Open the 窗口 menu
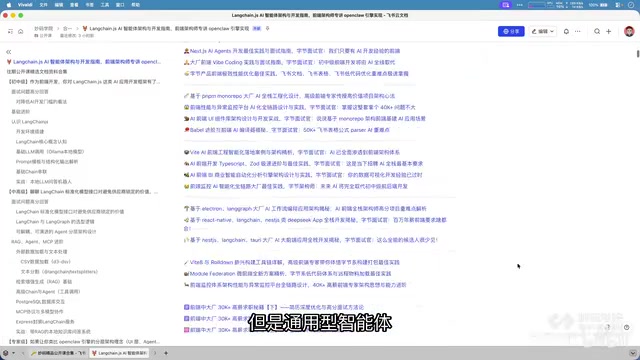The image size is (640, 360). tap(120, 5)
